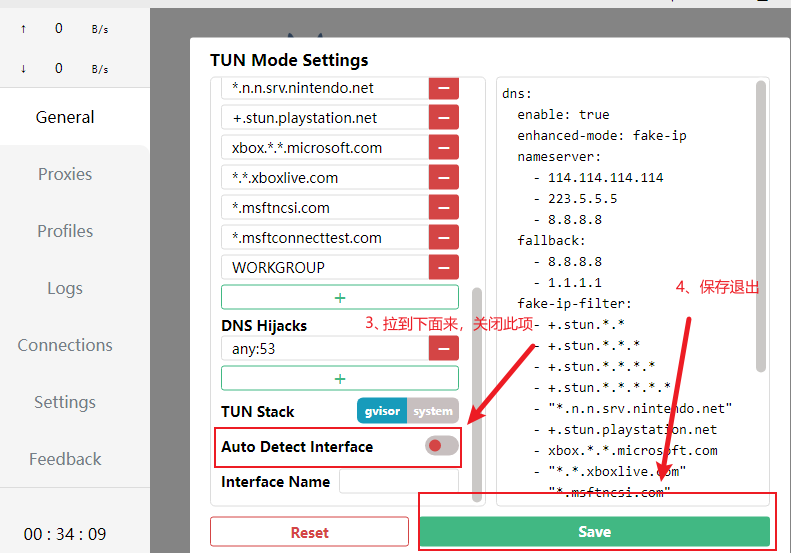Click the settings list vertical scrollbar

[x=477, y=395]
